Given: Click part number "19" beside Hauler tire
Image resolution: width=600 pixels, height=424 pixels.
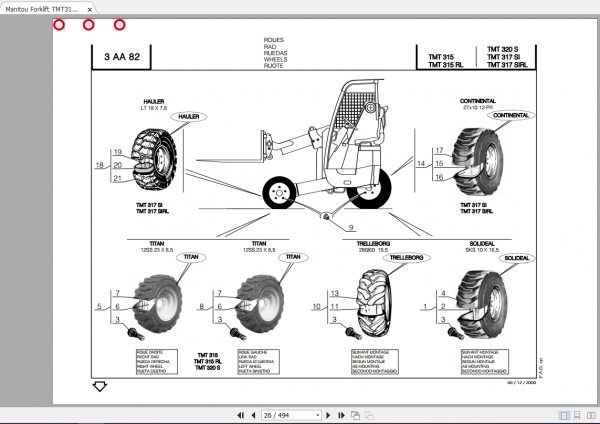Looking at the screenshot, I should [x=117, y=152].
